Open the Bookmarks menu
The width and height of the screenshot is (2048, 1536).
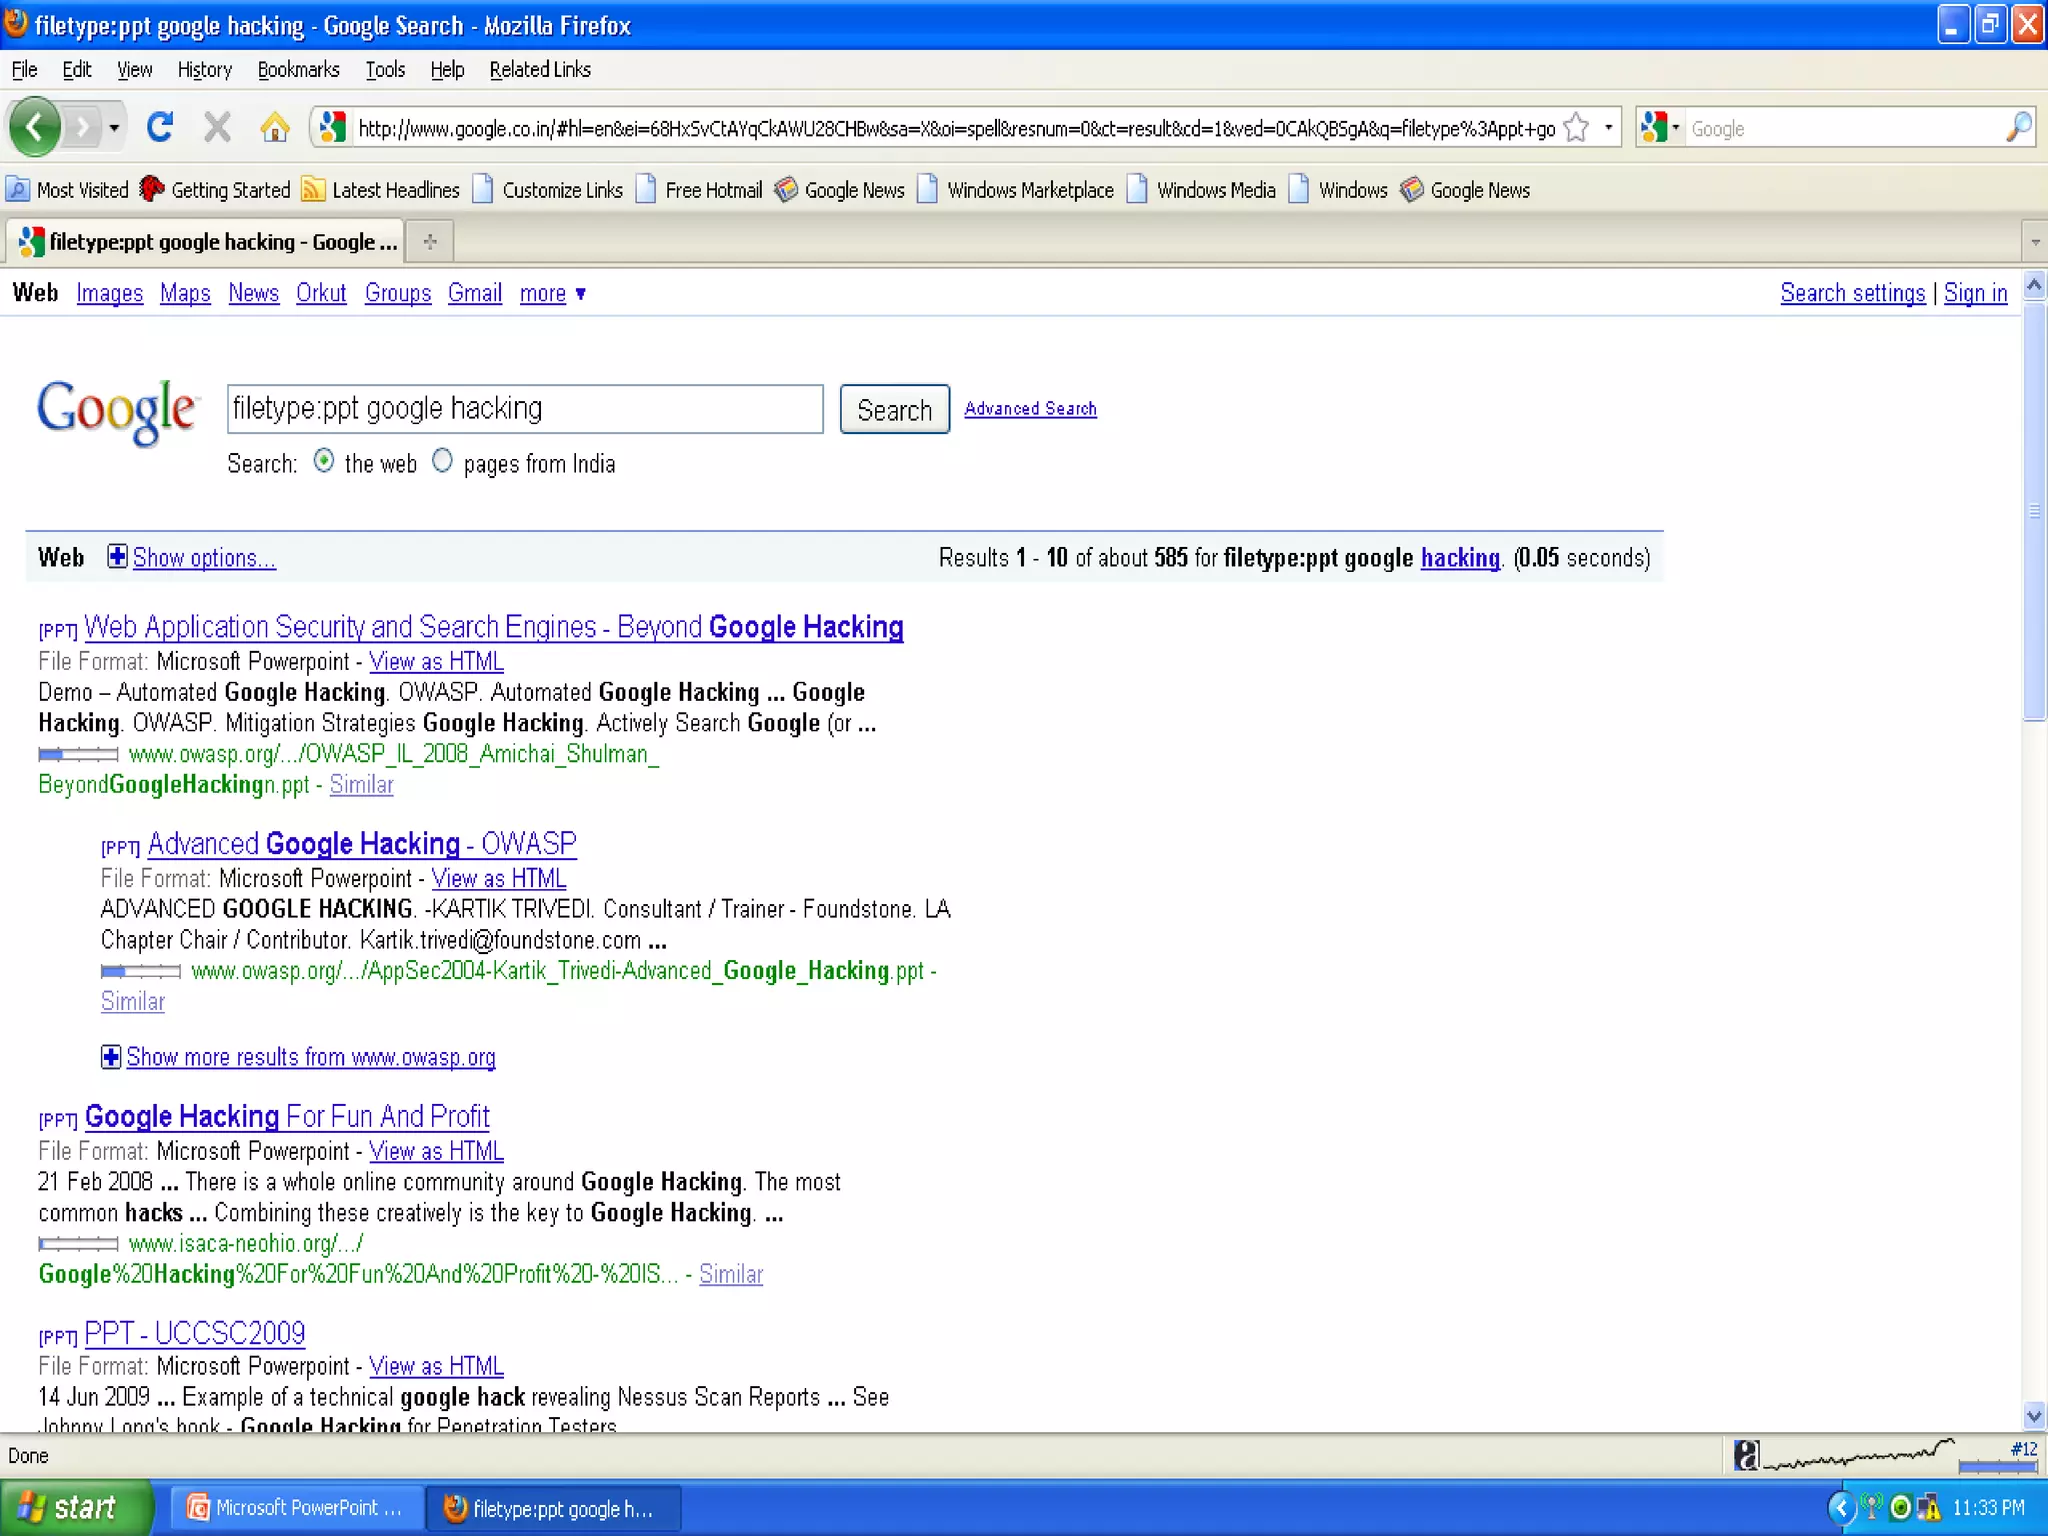click(298, 69)
